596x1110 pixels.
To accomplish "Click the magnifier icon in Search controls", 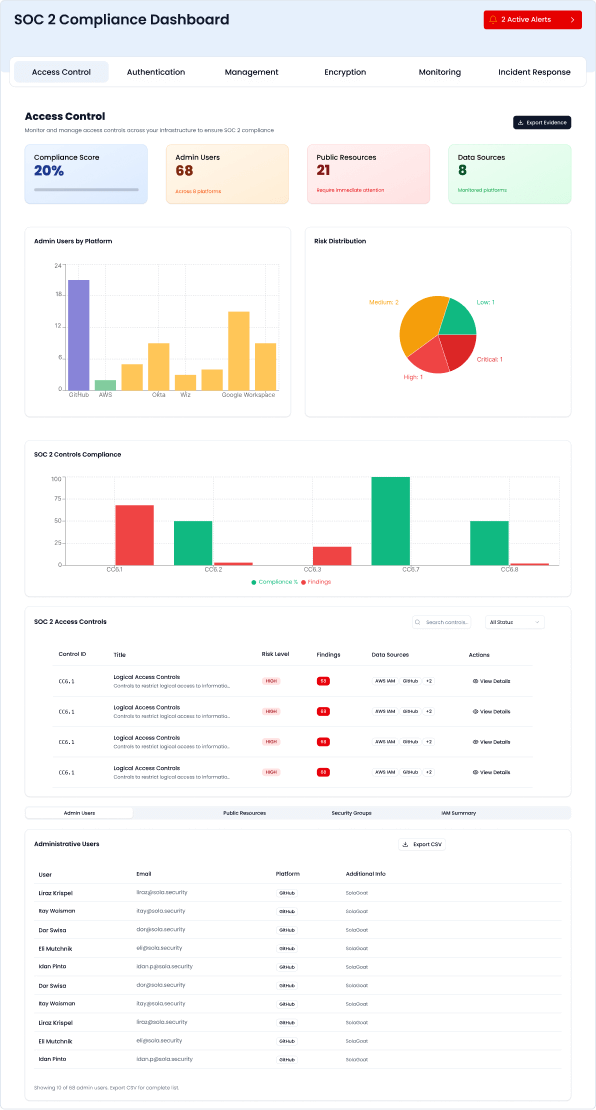I will click(x=419, y=622).
